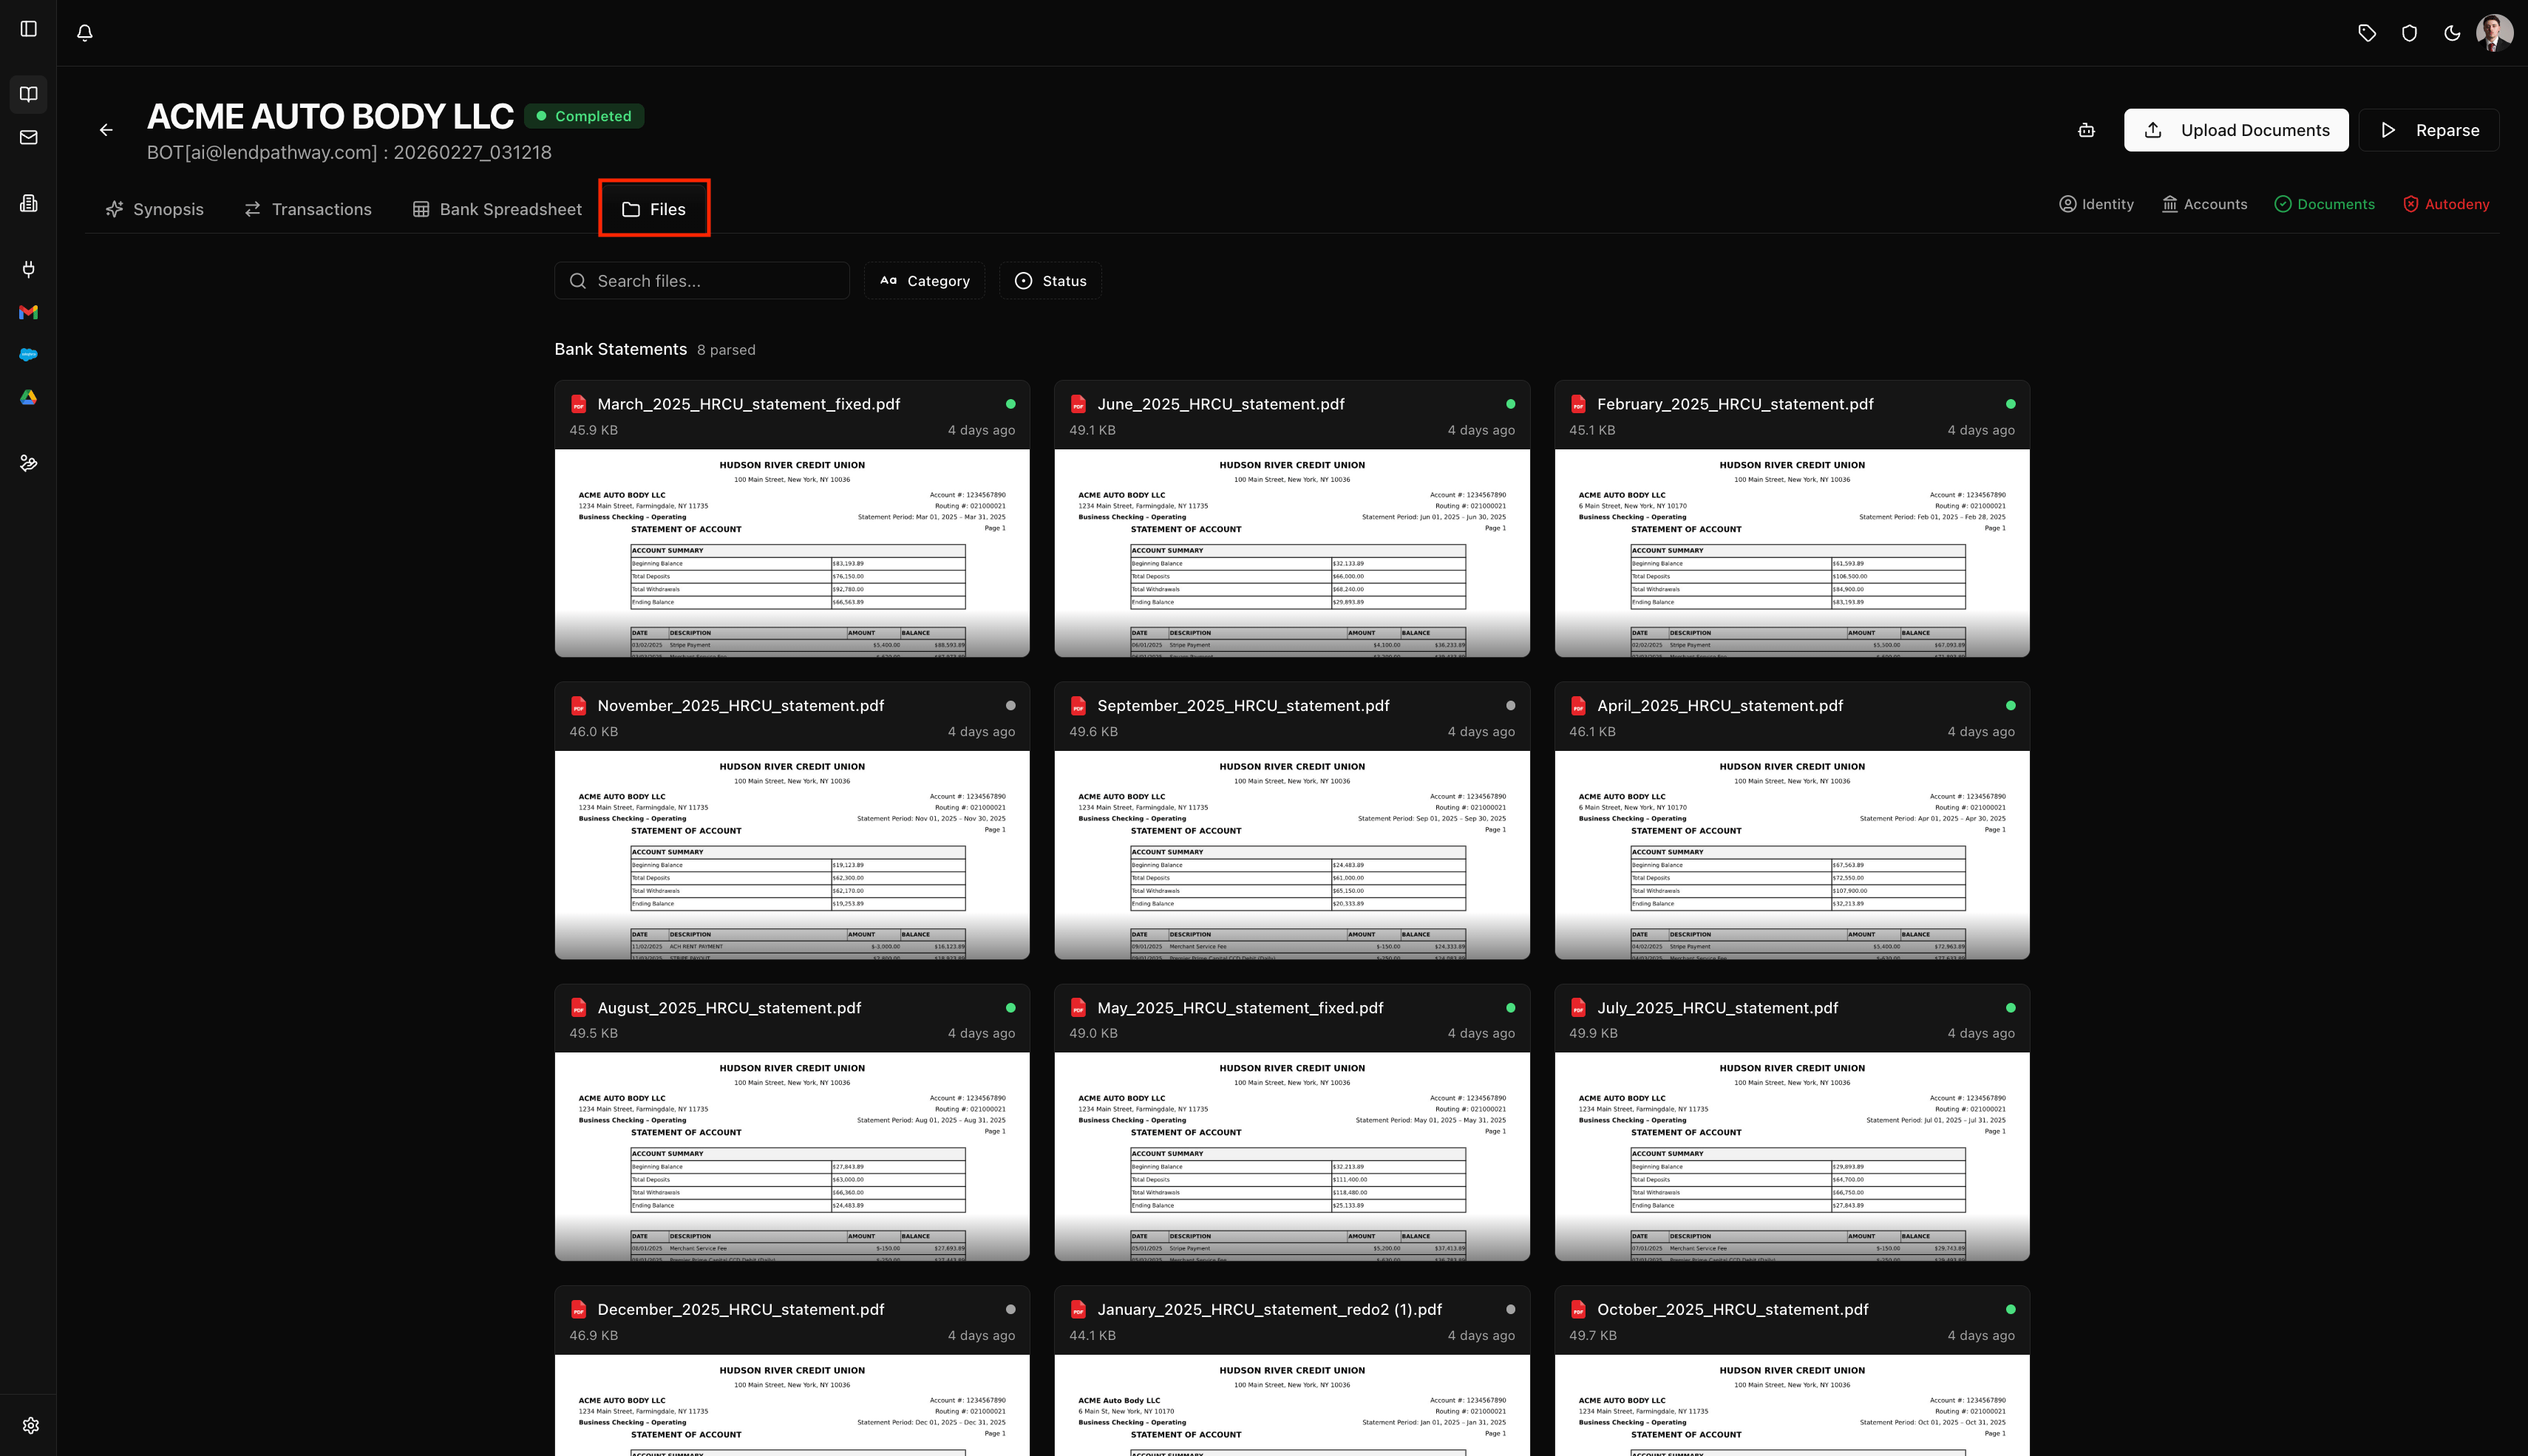Screen dimensions: 2528x1456
Task: Toggle dark mode moon icon
Action: 2452,33
